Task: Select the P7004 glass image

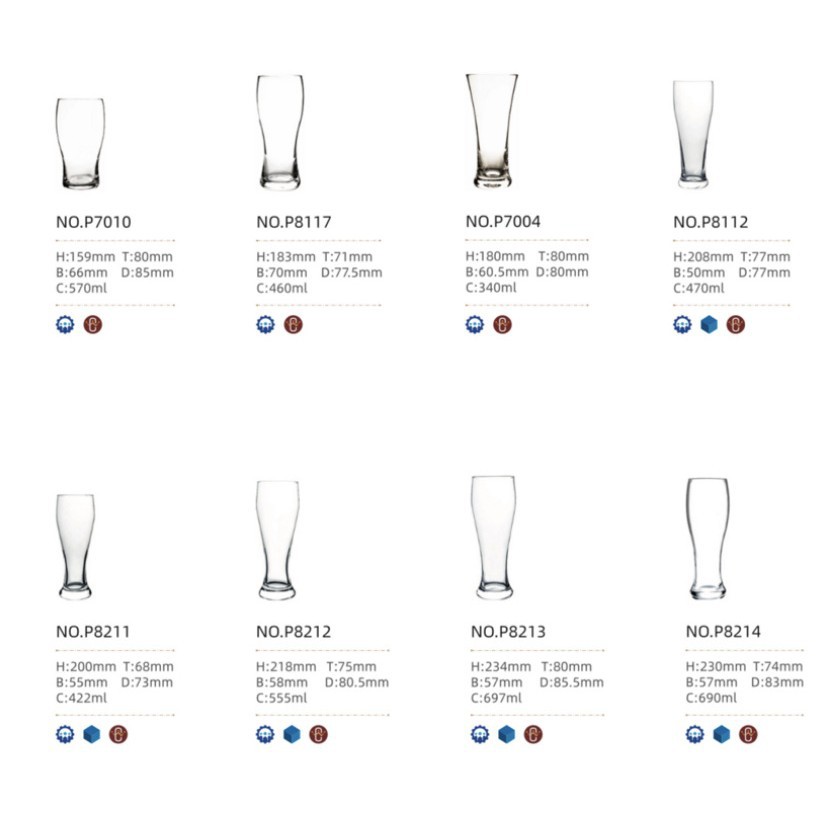Action: tap(491, 130)
